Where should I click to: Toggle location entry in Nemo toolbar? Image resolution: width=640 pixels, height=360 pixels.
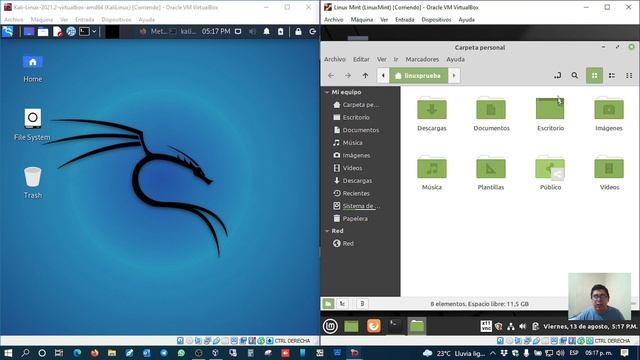coord(558,76)
